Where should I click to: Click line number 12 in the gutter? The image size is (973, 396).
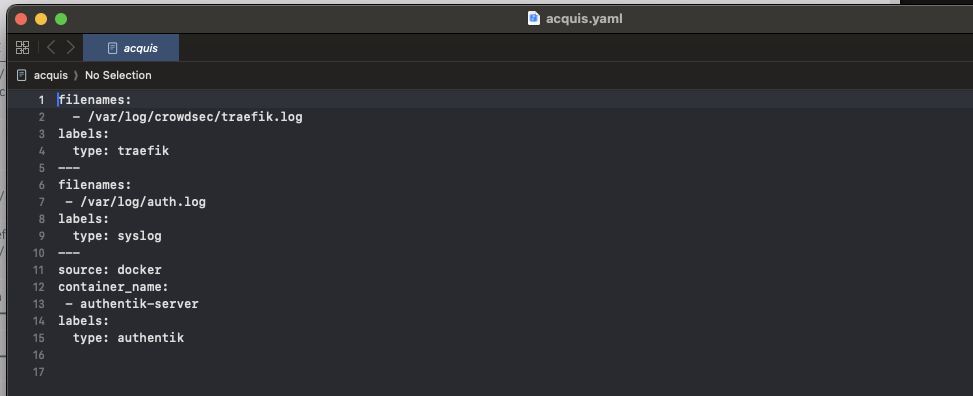(x=38, y=287)
